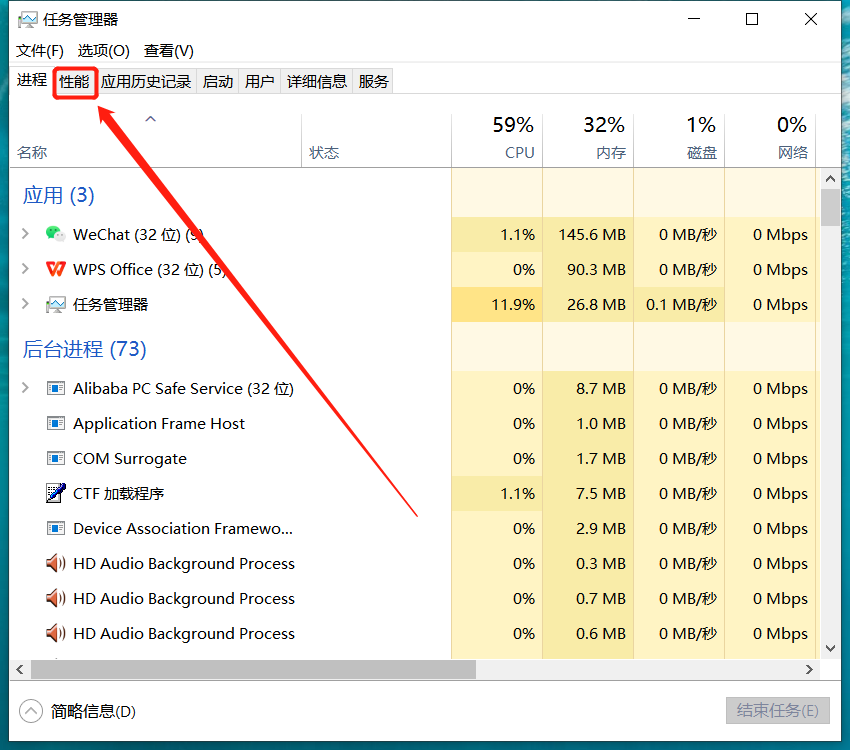Click the 应用 (3) group header
This screenshot has height=750, width=850.
tap(59, 195)
